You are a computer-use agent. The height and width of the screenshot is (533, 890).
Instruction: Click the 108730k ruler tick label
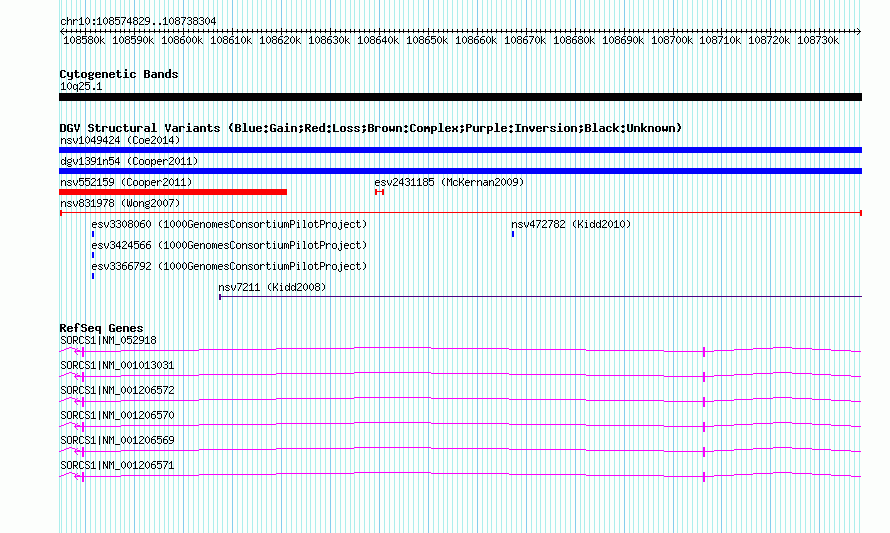point(818,40)
